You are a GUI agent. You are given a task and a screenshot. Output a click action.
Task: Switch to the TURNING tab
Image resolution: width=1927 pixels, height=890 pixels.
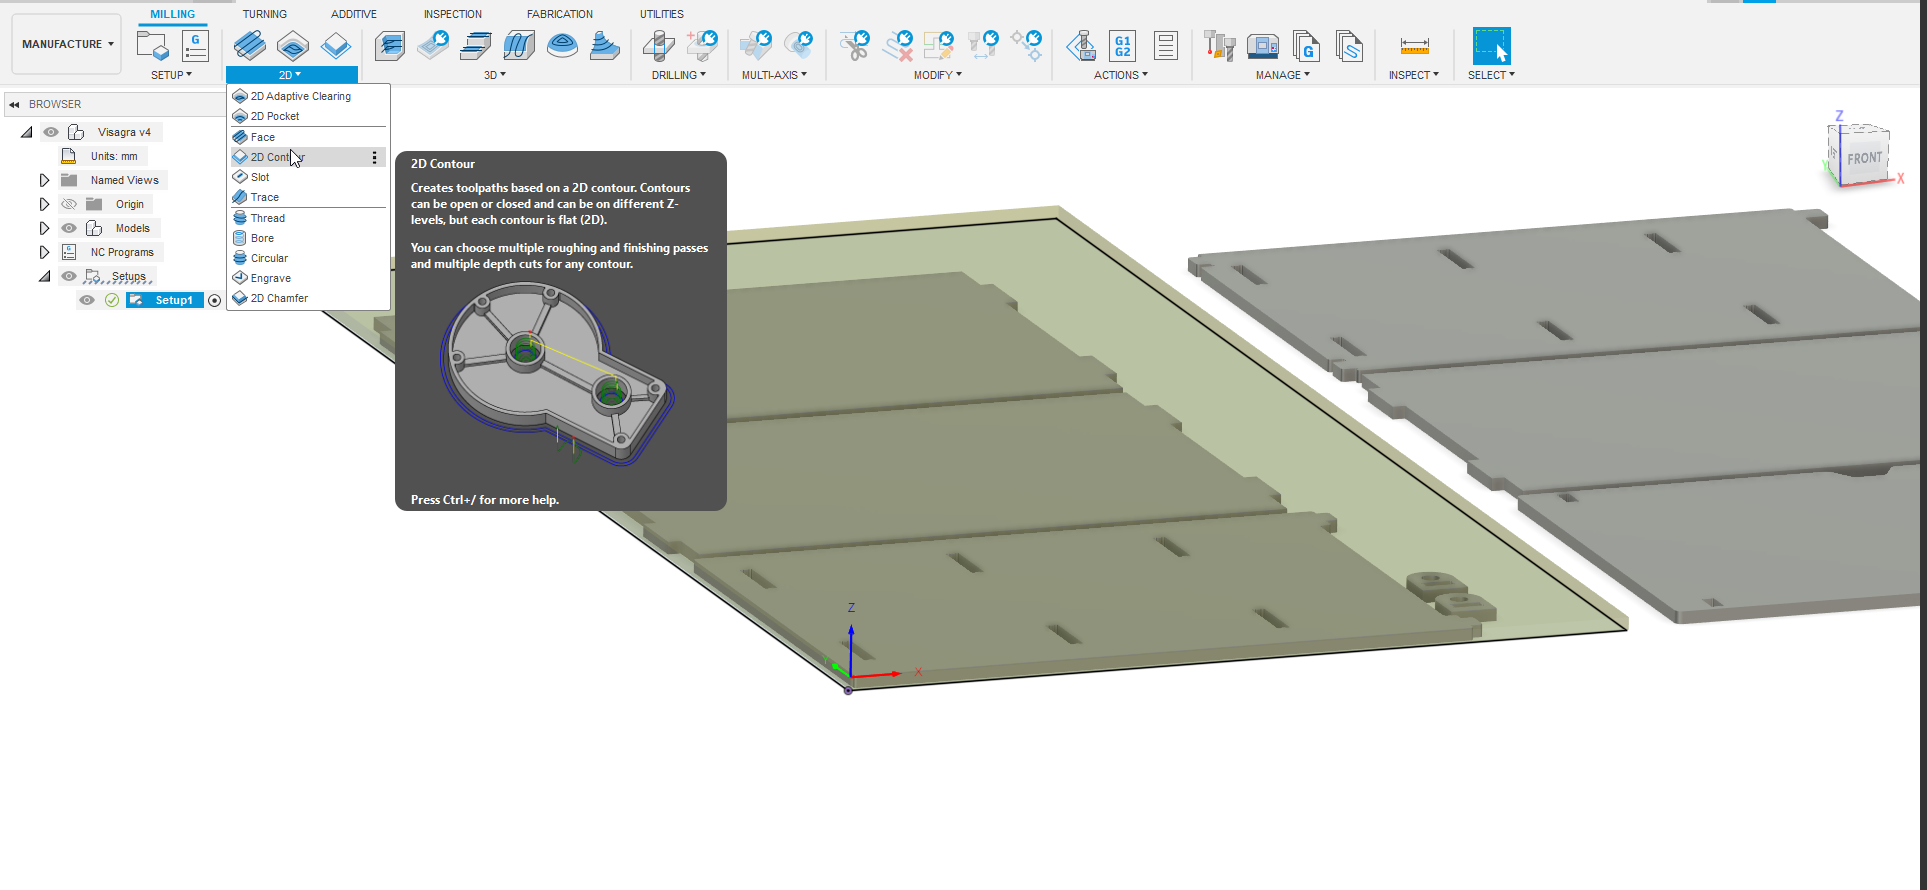coord(265,14)
